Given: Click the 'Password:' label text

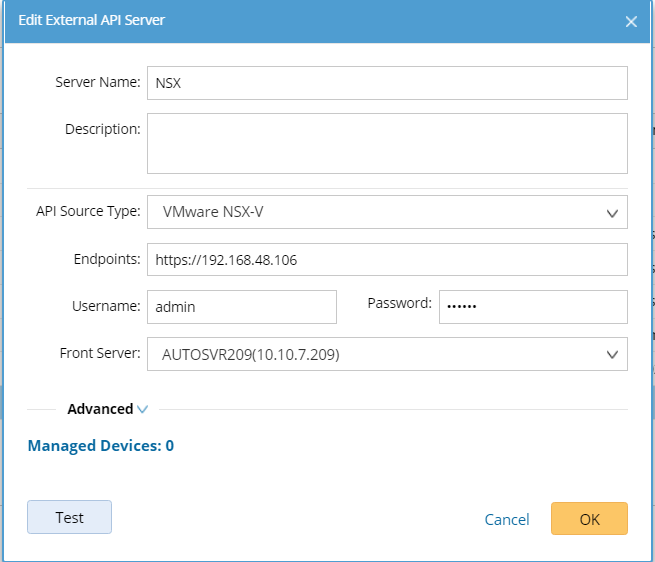Looking at the screenshot, I should pyautogui.click(x=400, y=303).
